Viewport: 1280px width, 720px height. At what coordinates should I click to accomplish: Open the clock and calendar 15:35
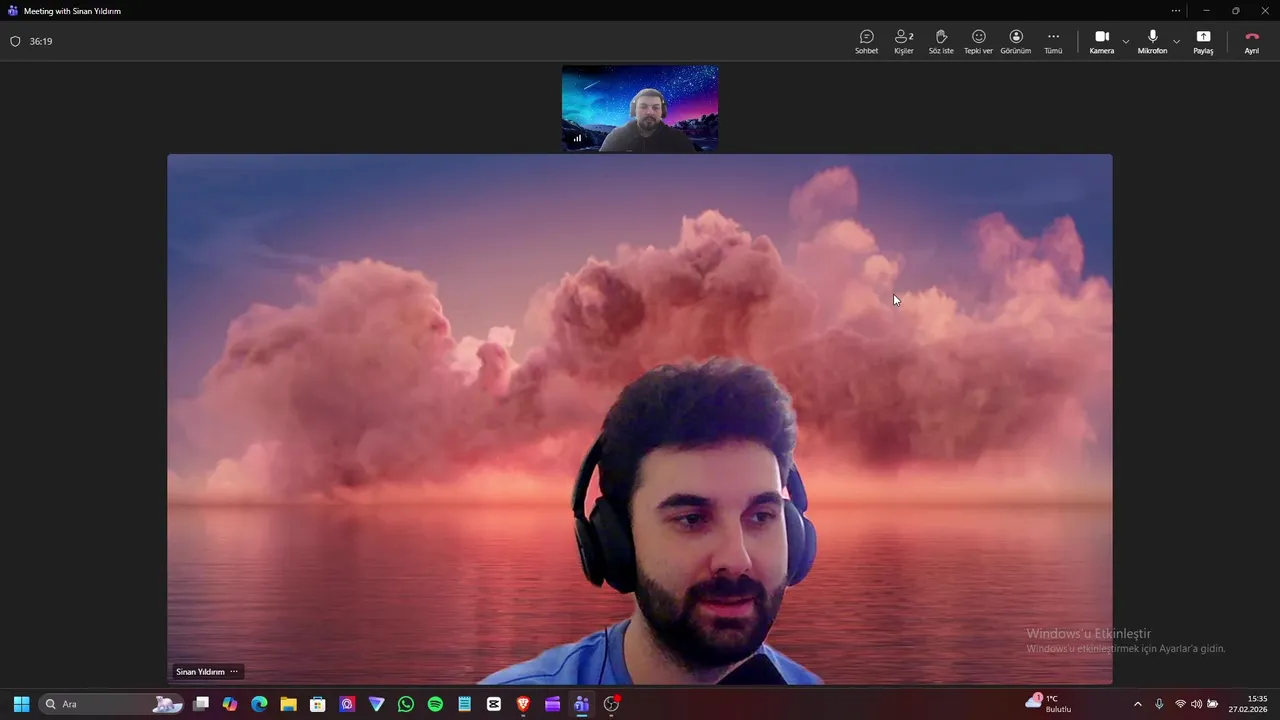tap(1248, 704)
